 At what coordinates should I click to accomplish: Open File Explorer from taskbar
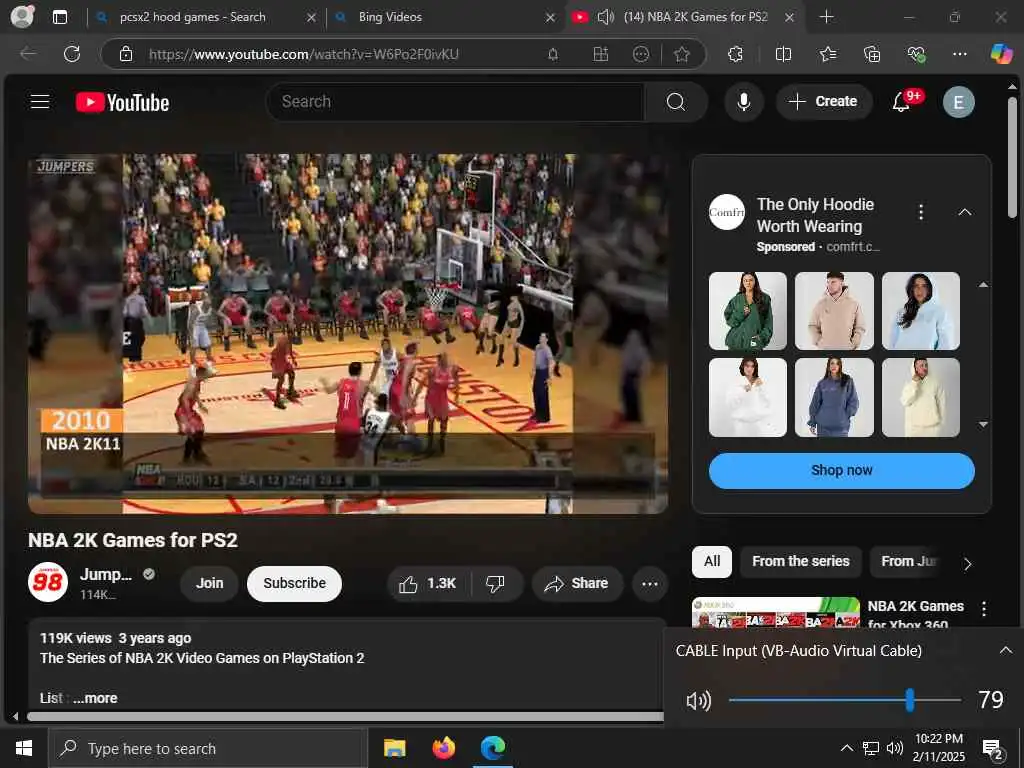[x=394, y=748]
